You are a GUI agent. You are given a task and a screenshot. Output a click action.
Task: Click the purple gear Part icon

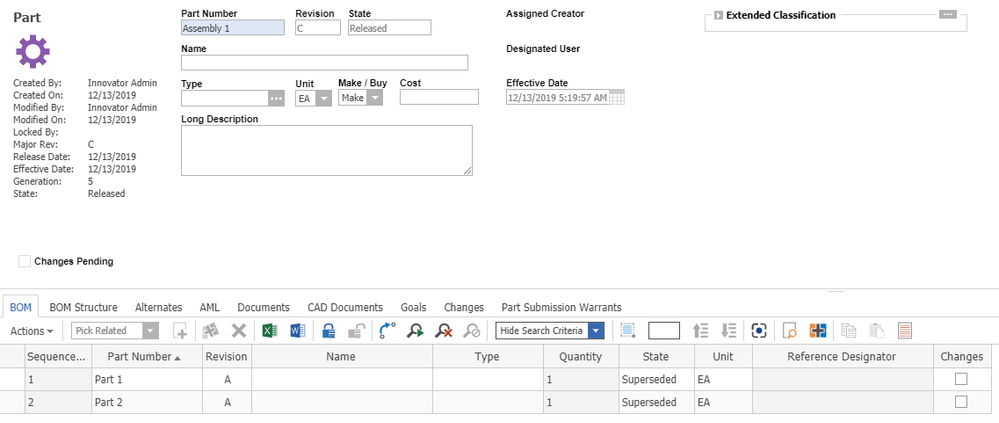point(33,51)
